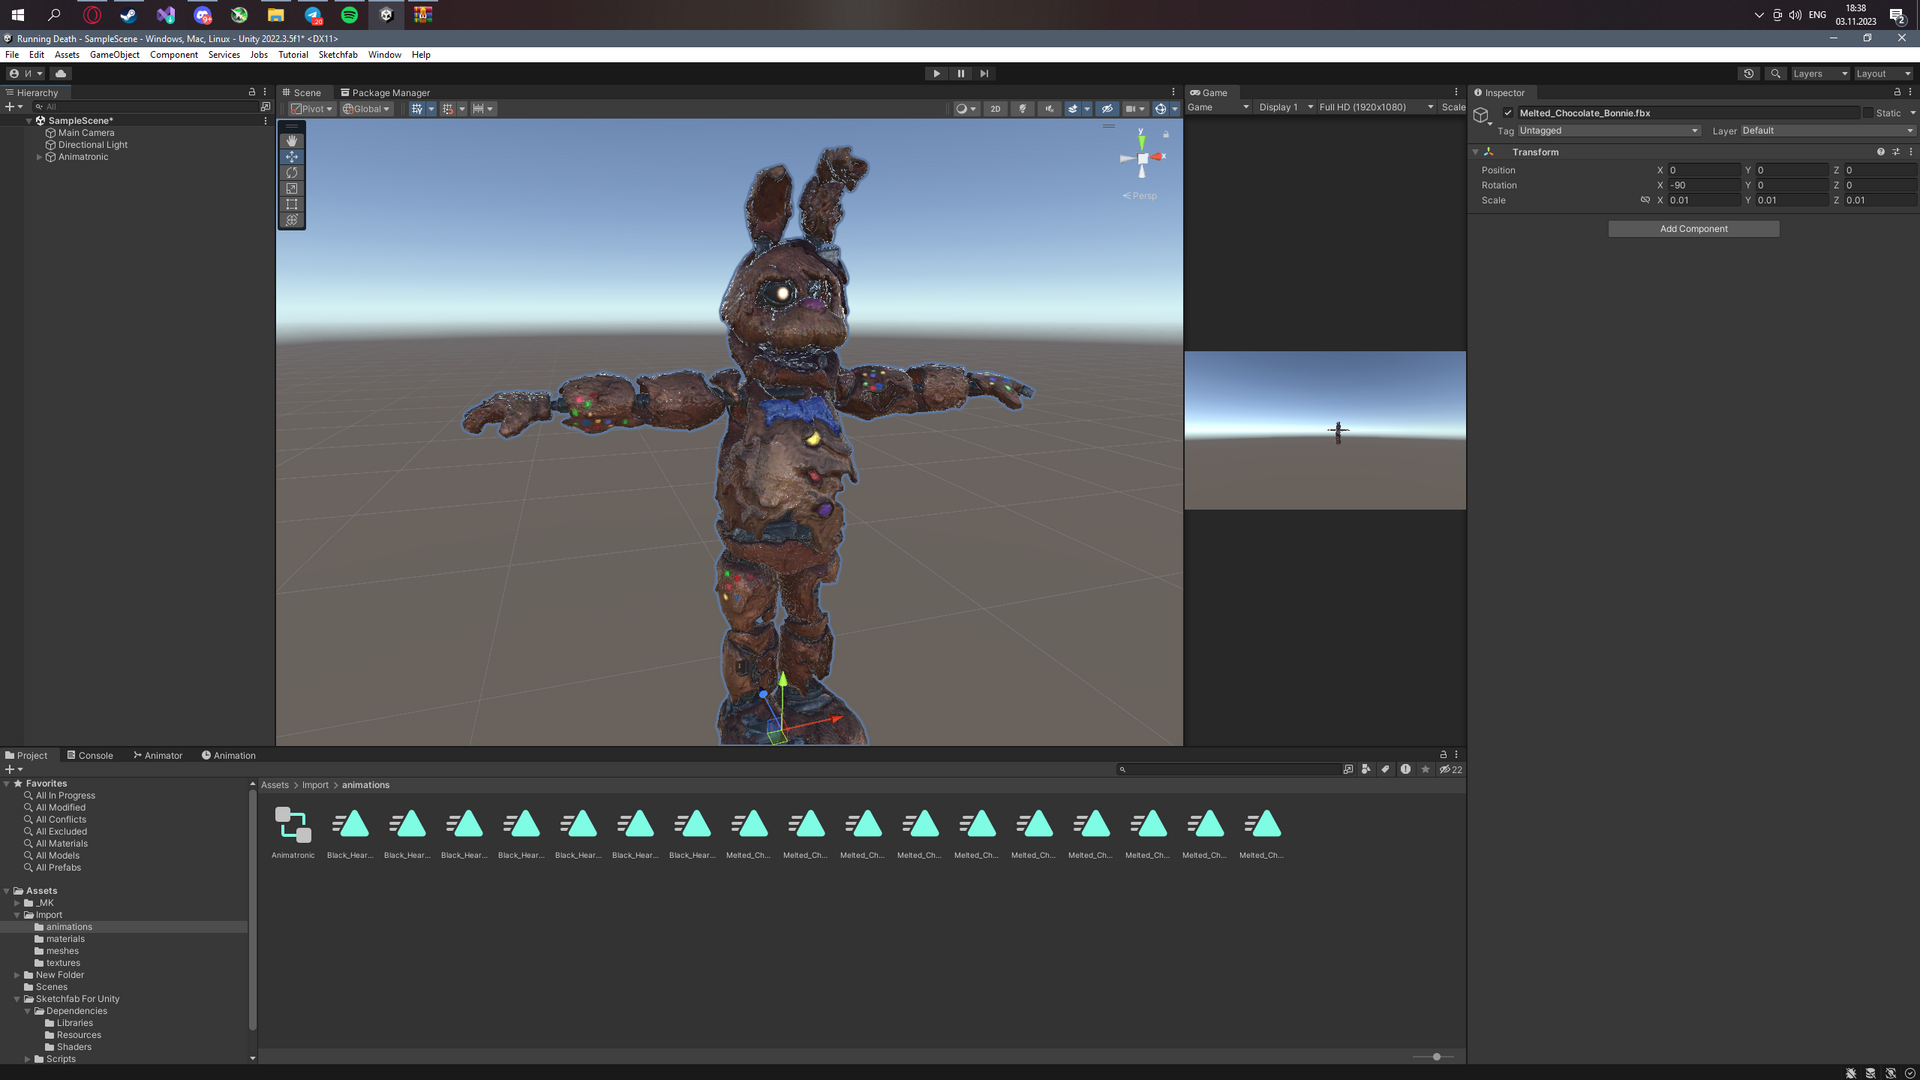The height and width of the screenshot is (1080, 1920).
Task: Click the favorites star icon in Project
Action: (x=1425, y=770)
